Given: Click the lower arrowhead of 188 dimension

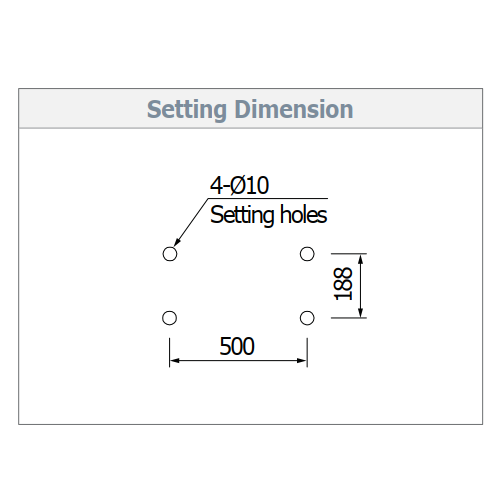Looking at the screenshot, I should (360, 312).
